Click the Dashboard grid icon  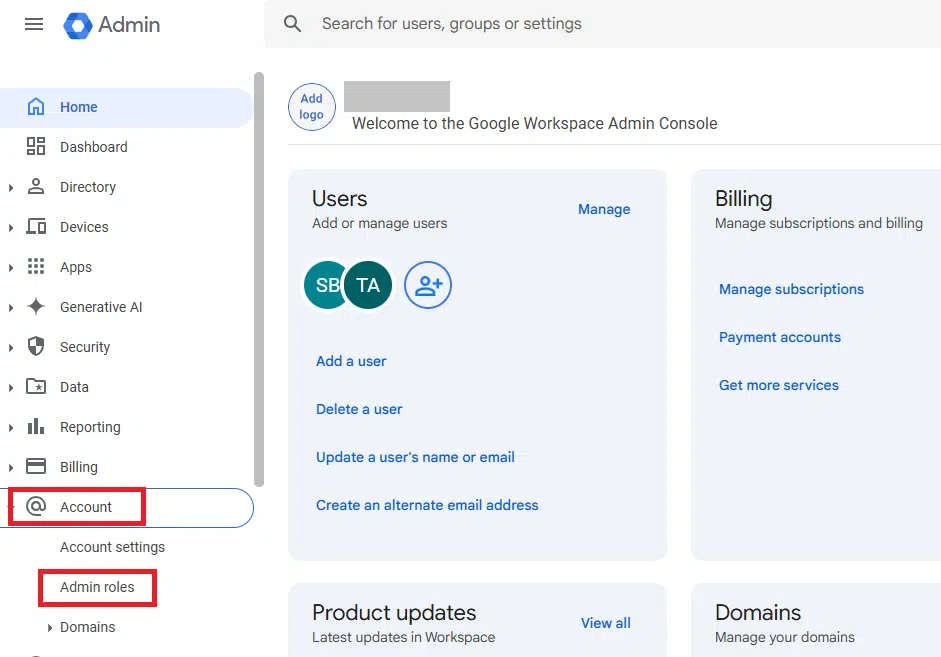click(x=36, y=146)
